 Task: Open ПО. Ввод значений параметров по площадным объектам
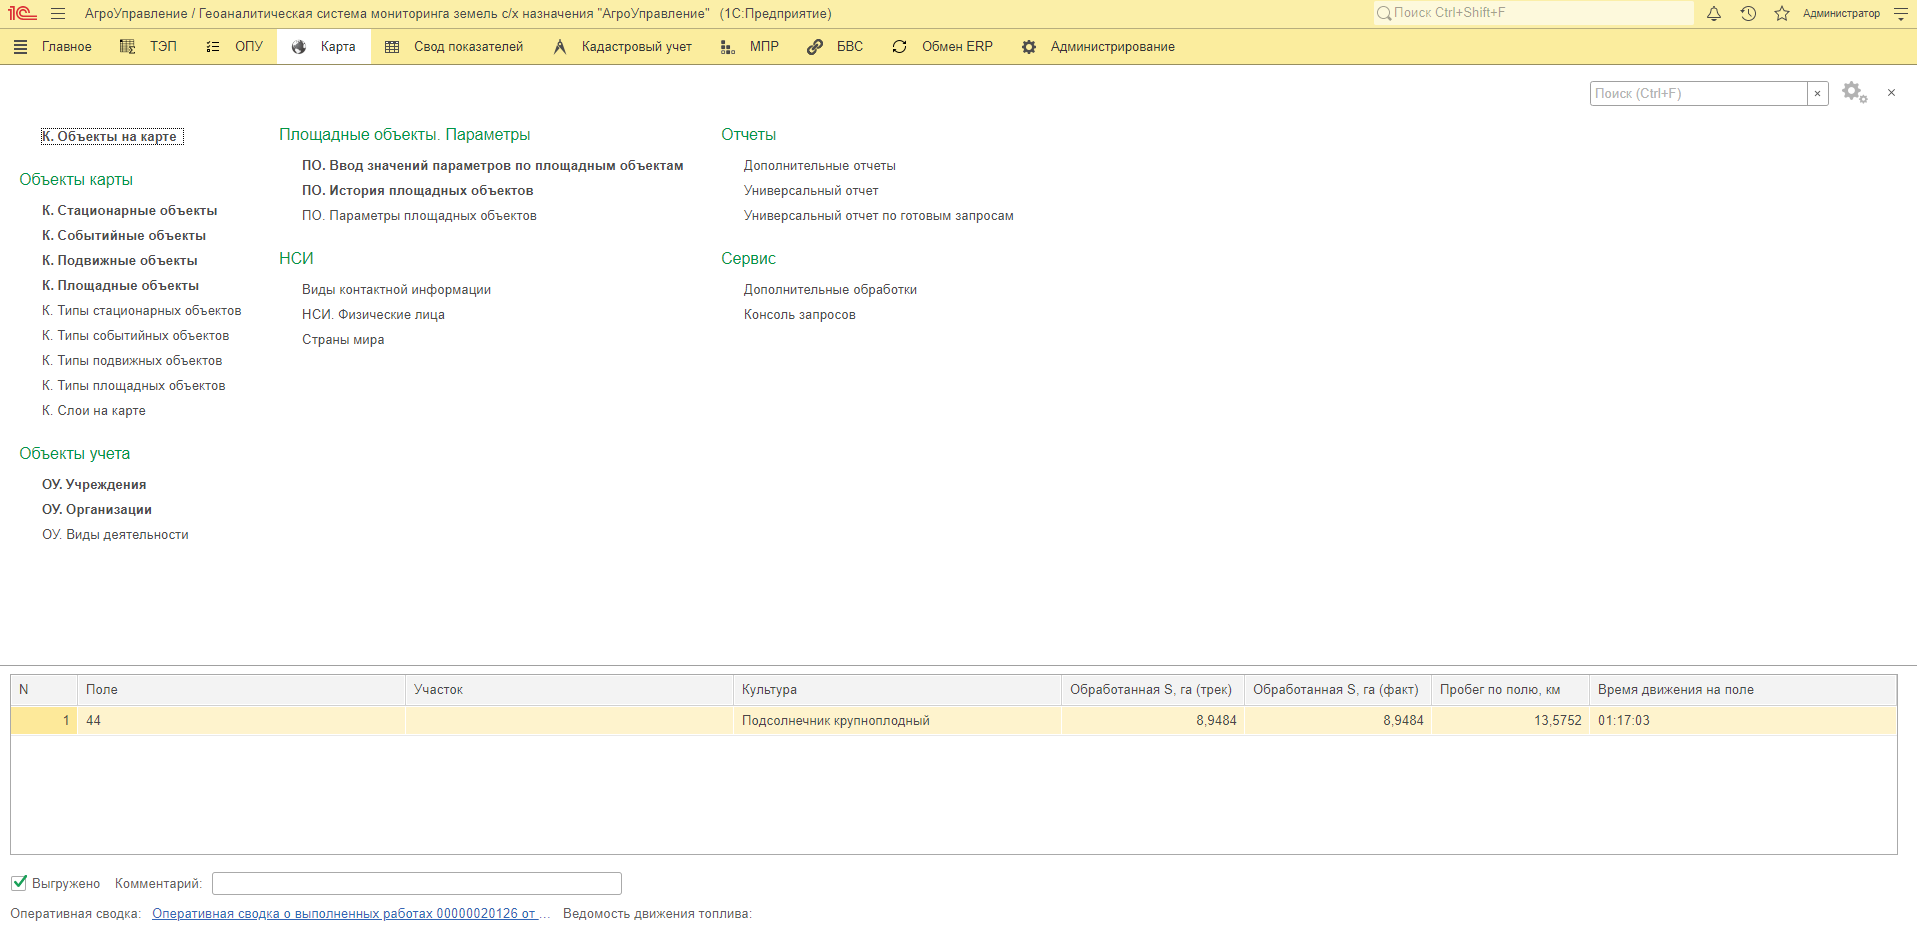[493, 166]
